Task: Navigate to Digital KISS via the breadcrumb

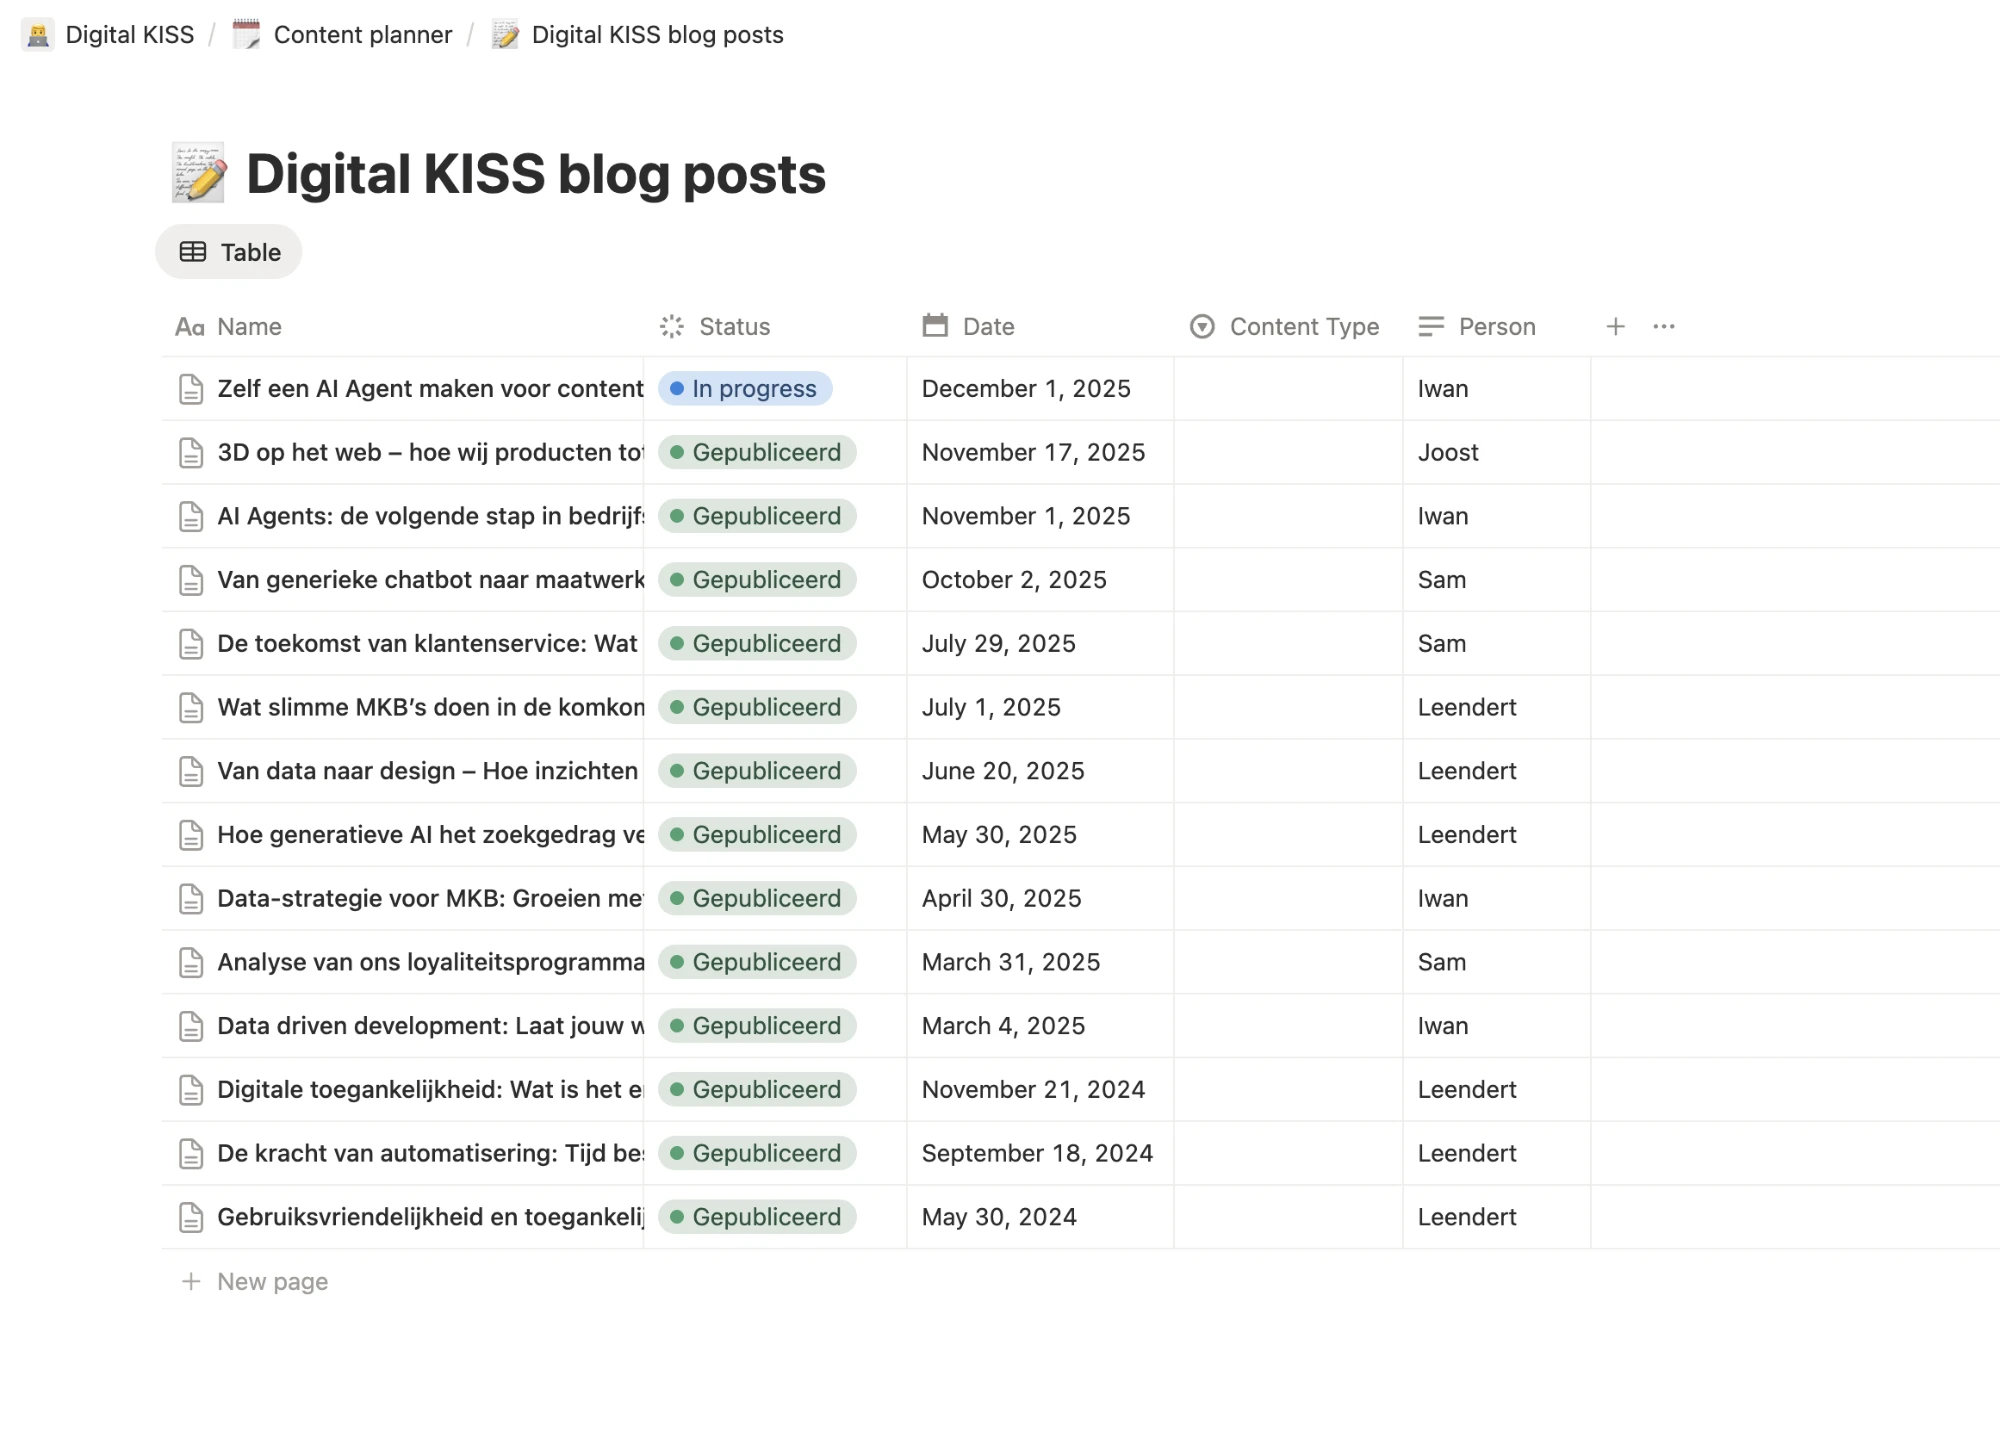Action: tap(130, 34)
